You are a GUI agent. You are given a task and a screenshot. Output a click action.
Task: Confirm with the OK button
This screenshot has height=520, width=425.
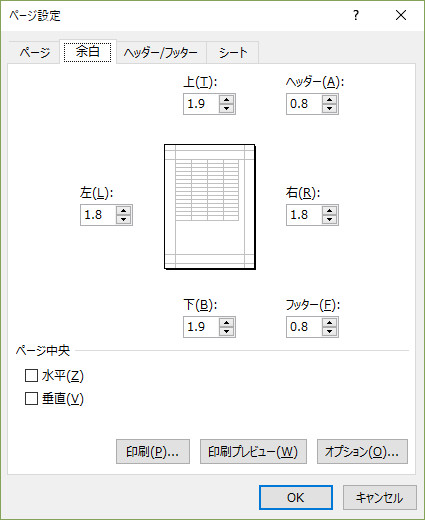(296, 498)
